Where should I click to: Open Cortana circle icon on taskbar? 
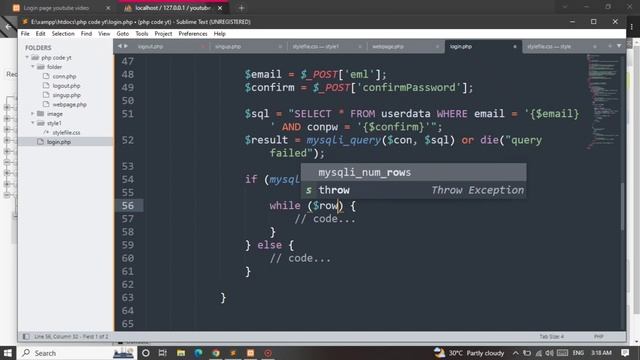point(146,353)
